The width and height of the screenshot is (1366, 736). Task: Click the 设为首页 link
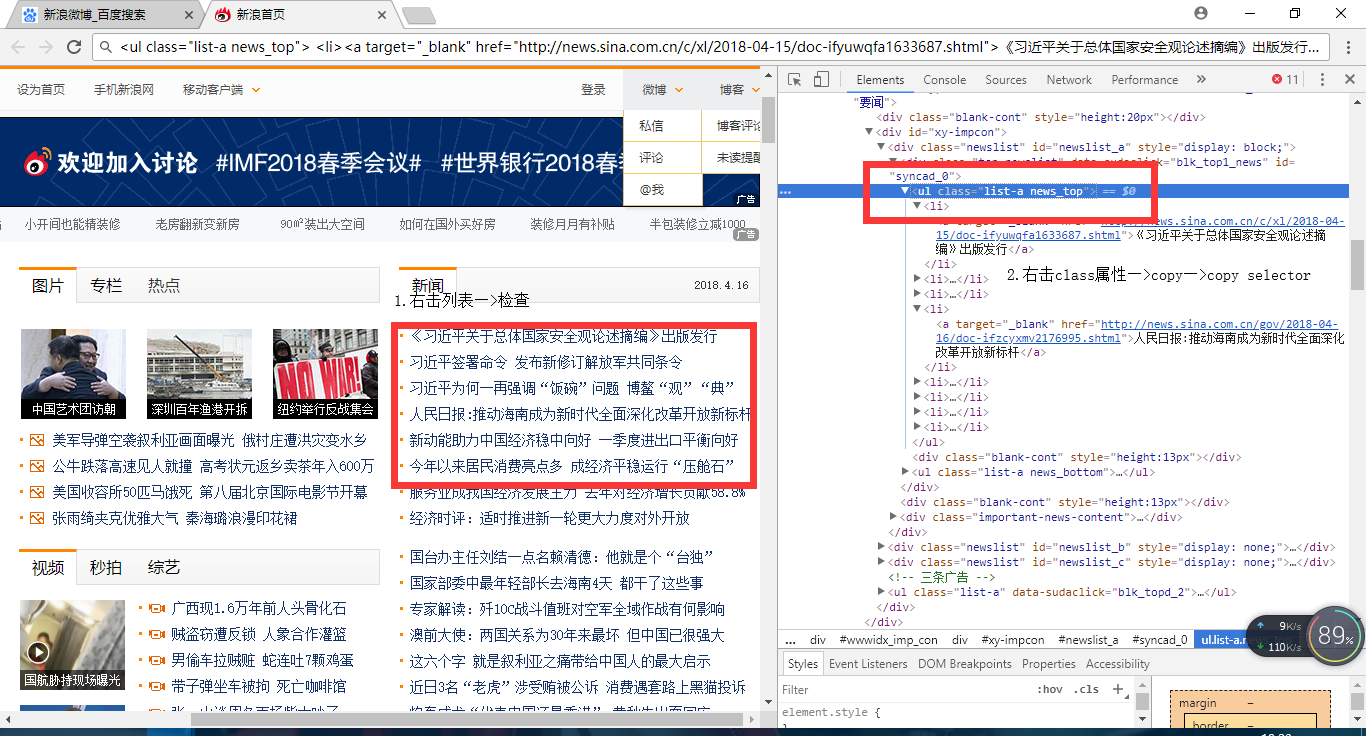coord(41,90)
